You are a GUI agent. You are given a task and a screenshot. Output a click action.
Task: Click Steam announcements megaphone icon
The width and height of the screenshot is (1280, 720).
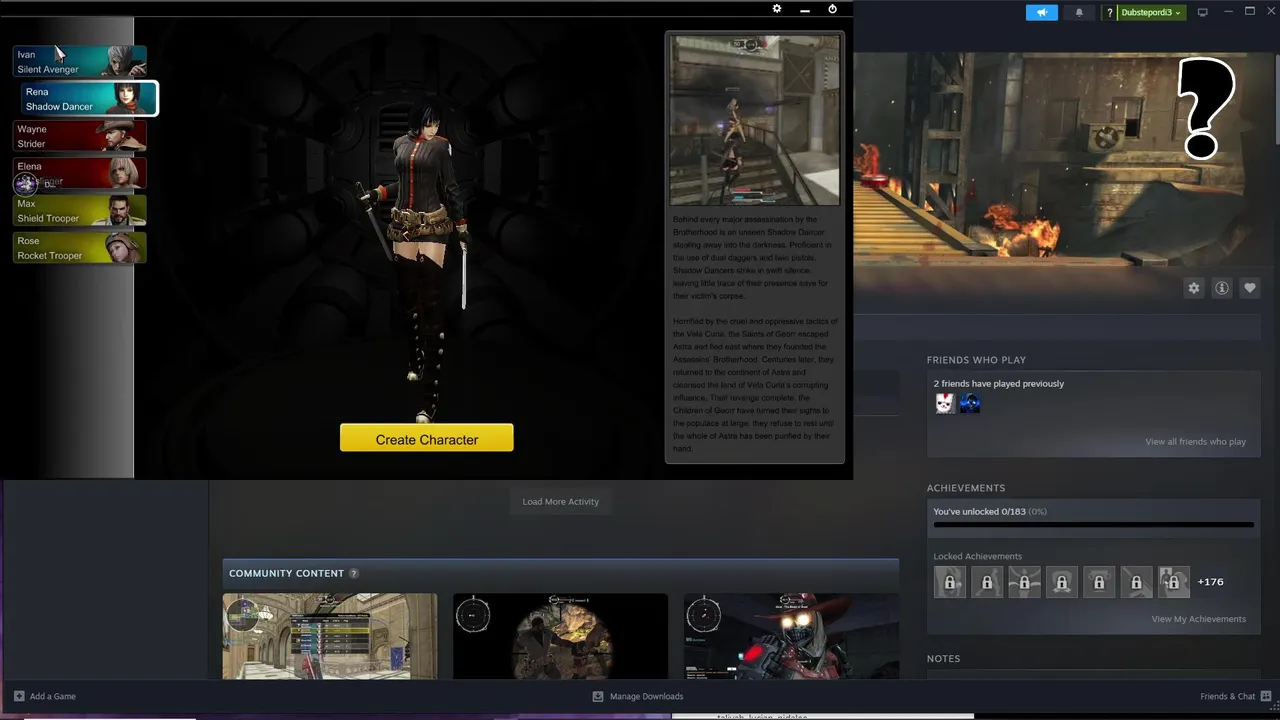coord(1041,13)
